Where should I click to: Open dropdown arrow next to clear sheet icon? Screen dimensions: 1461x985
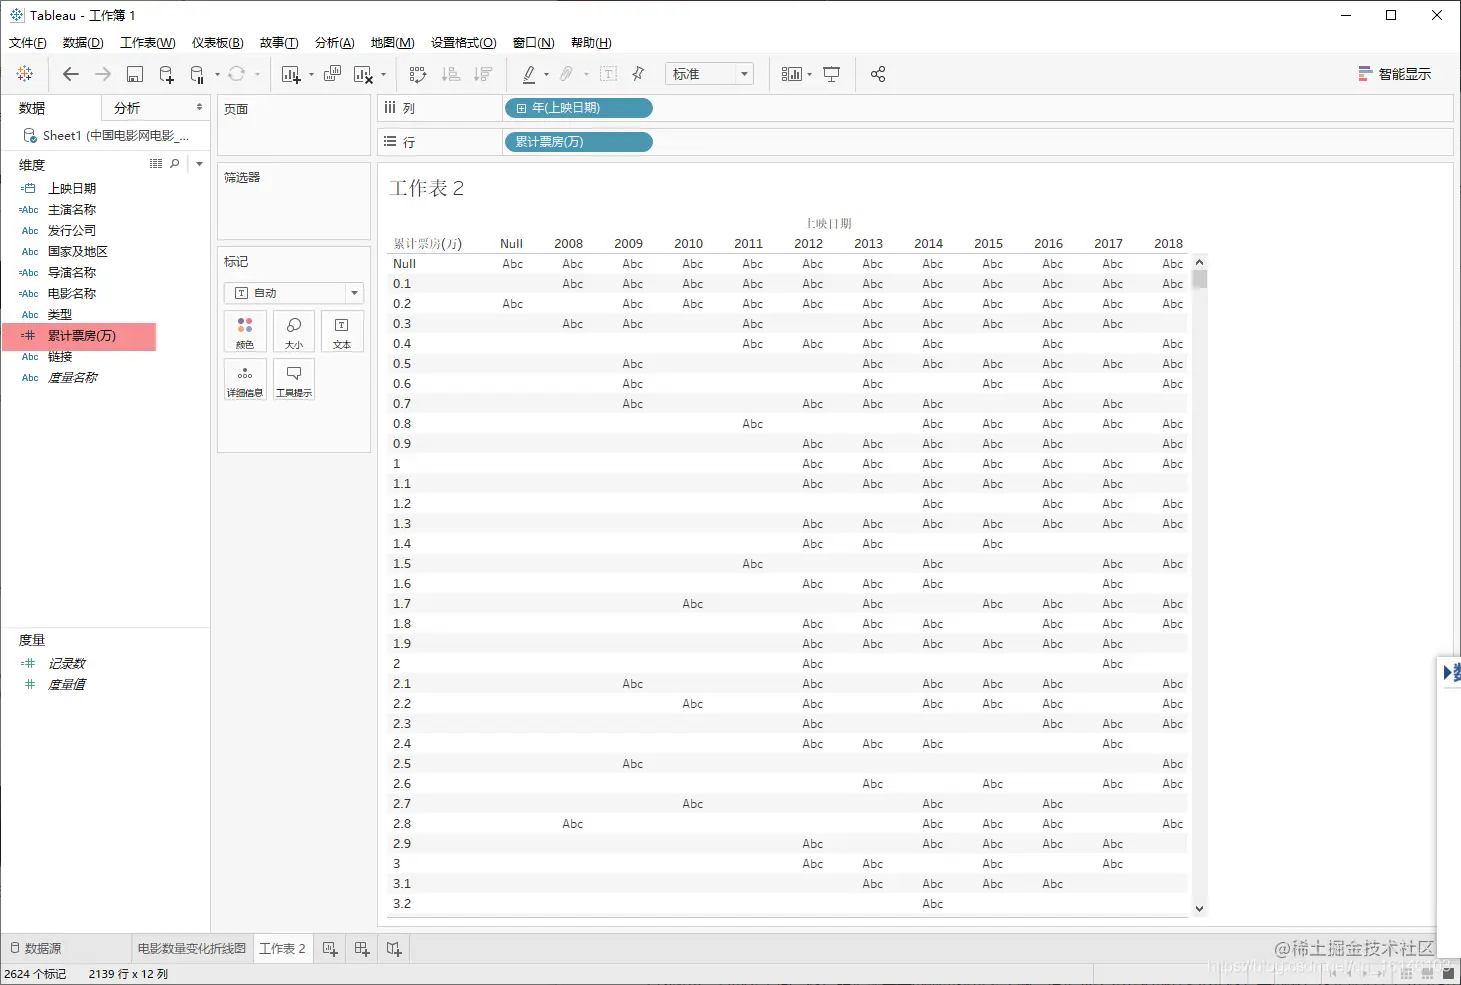(x=383, y=74)
